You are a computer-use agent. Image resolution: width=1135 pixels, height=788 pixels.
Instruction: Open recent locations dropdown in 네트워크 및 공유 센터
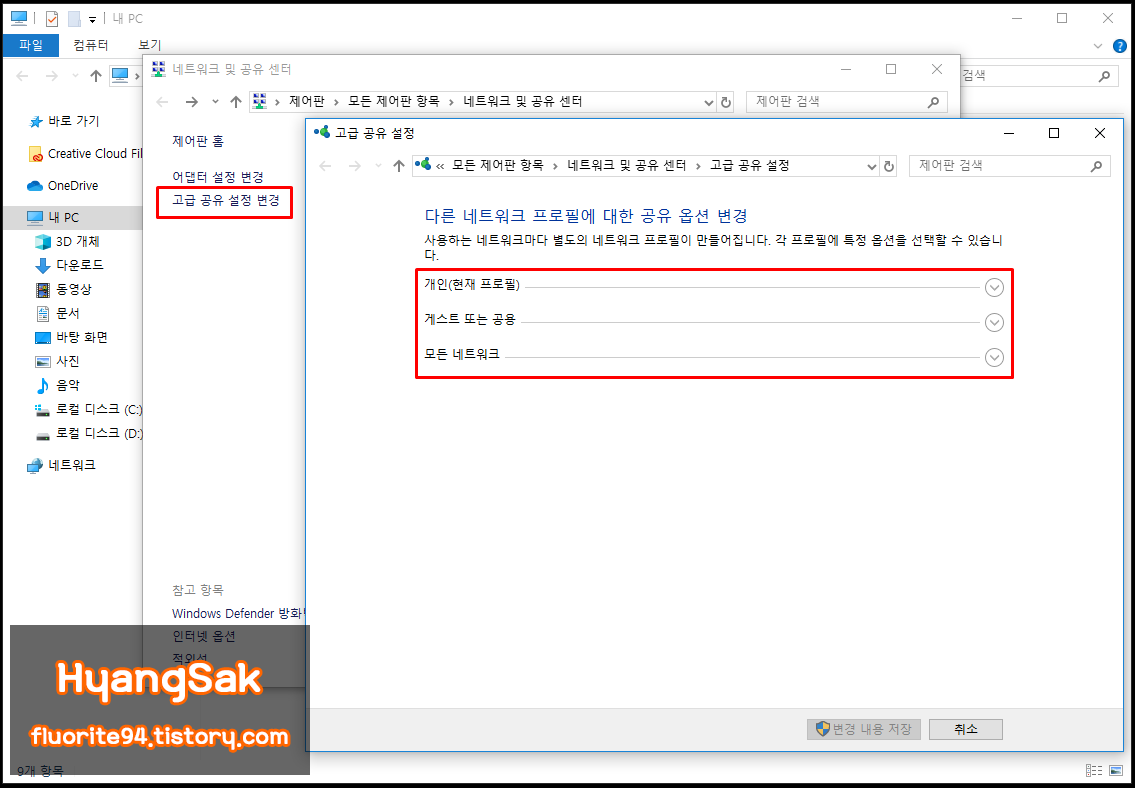[215, 102]
